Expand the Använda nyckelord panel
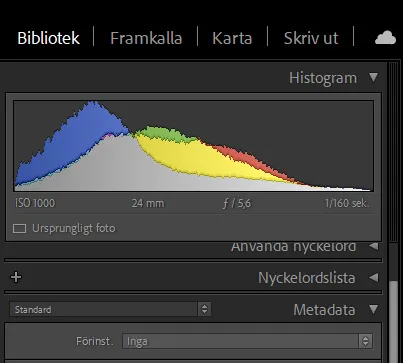The width and height of the screenshot is (403, 363). (374, 246)
